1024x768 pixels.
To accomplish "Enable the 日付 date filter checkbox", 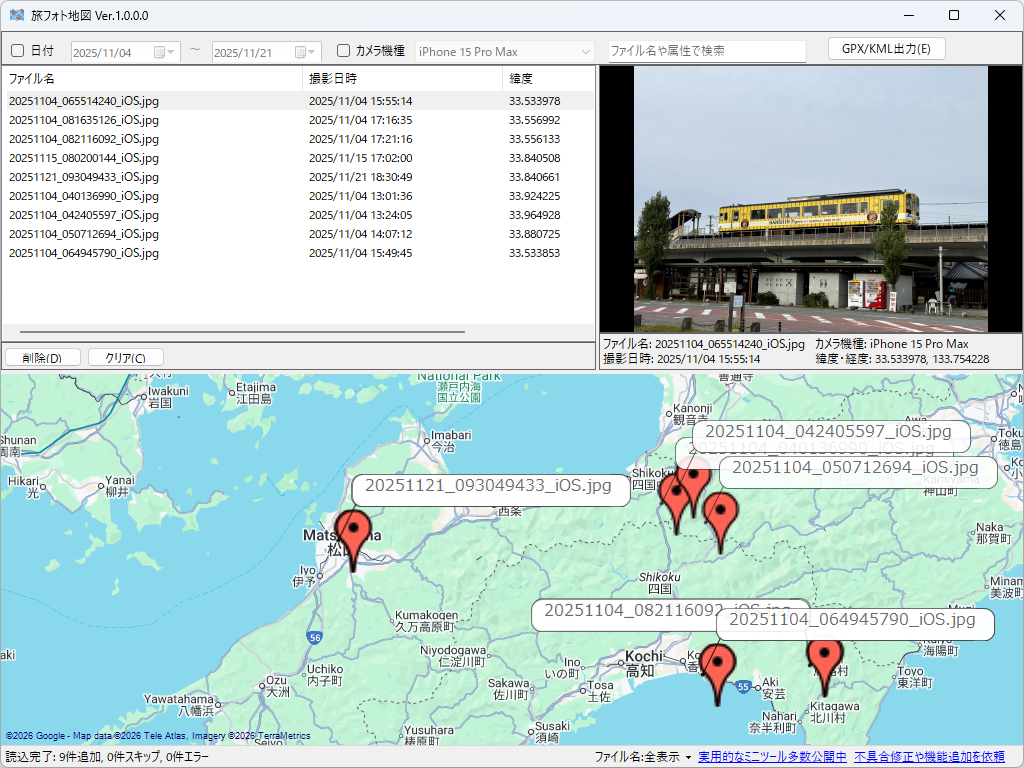I will pos(17,51).
